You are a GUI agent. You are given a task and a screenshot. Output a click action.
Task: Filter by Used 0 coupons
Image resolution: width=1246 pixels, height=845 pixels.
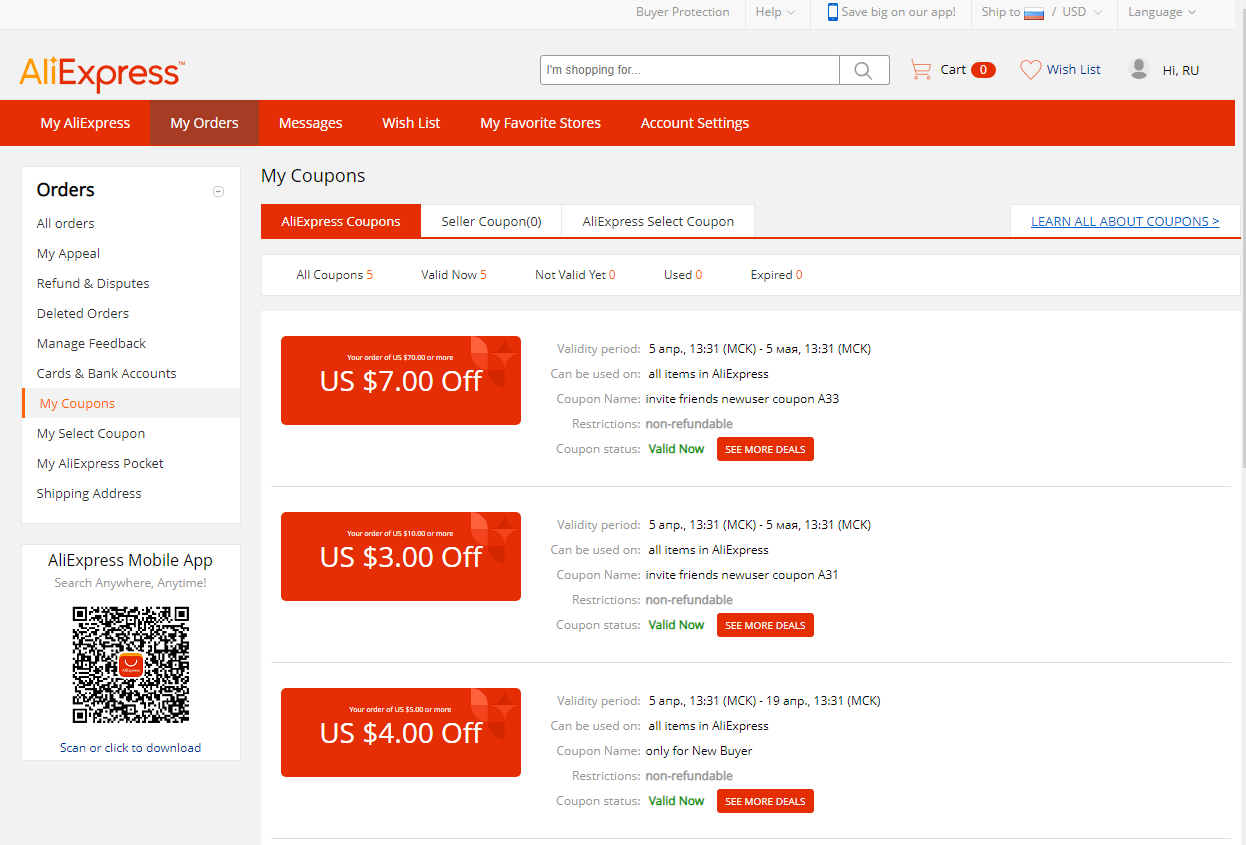683,275
